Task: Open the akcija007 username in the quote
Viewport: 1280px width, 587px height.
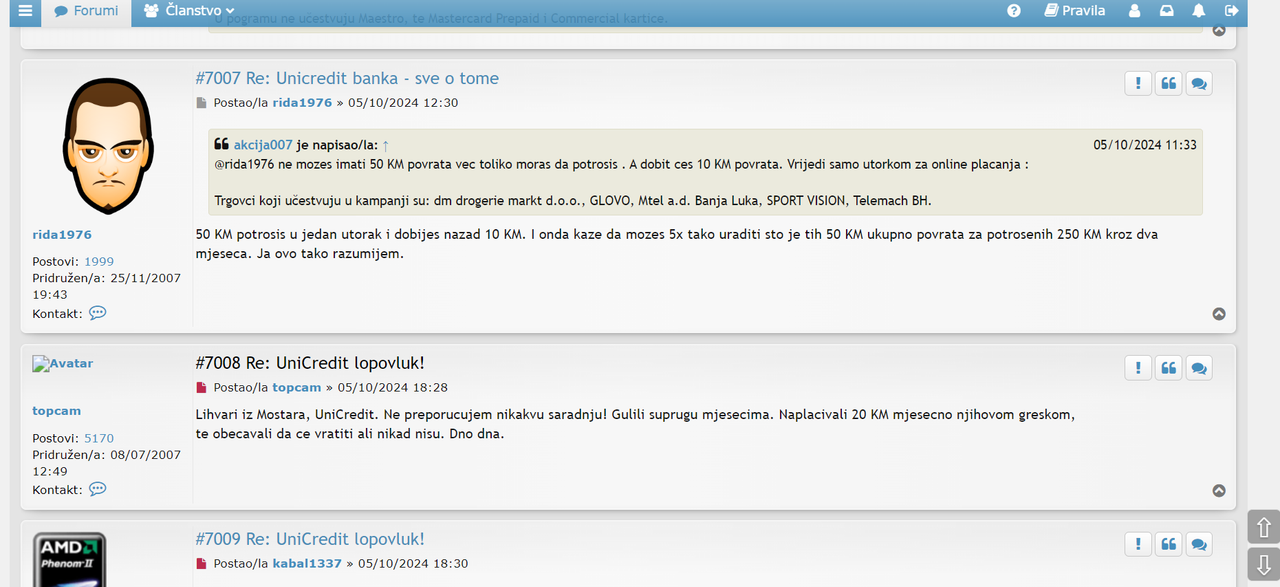Action: point(263,145)
